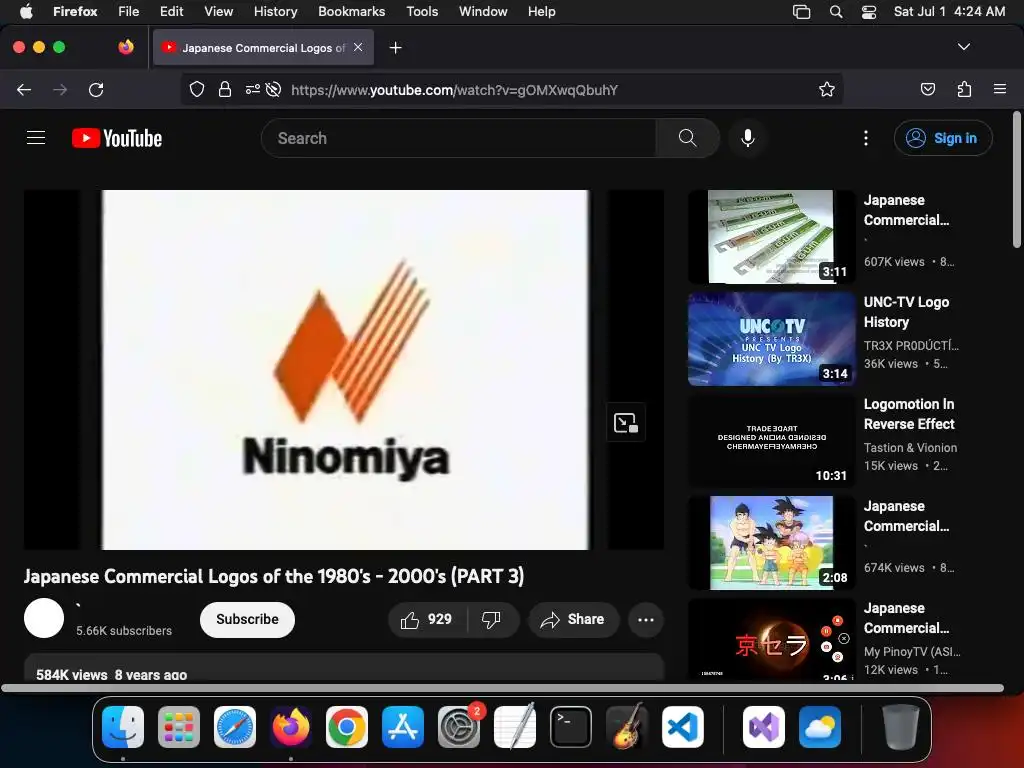This screenshot has height=768, width=1024.
Task: Open a new tab with plus button
Action: click(395, 48)
